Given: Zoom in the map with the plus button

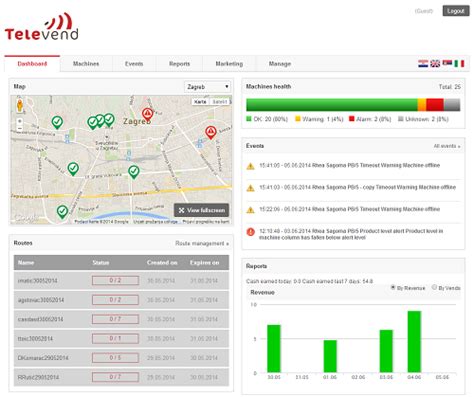Looking at the screenshot, I should (20, 121).
